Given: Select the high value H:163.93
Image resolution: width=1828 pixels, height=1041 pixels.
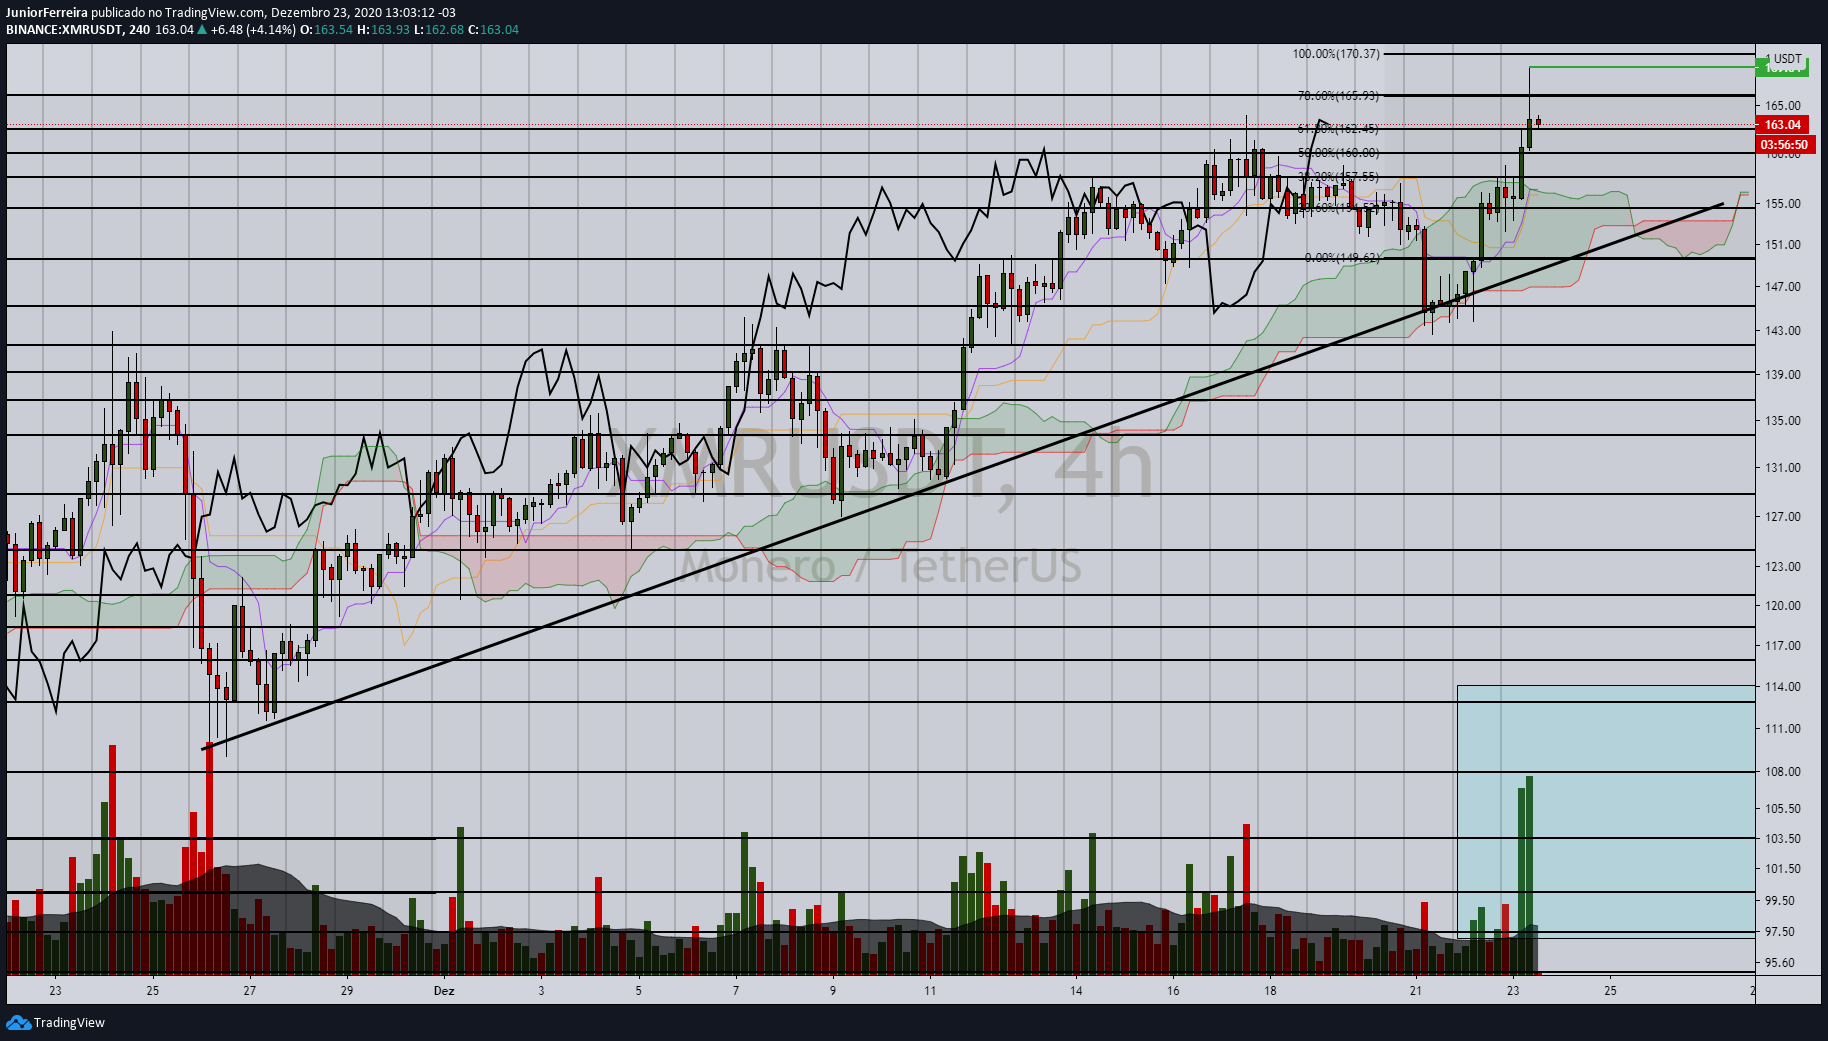Looking at the screenshot, I should coord(384,30).
